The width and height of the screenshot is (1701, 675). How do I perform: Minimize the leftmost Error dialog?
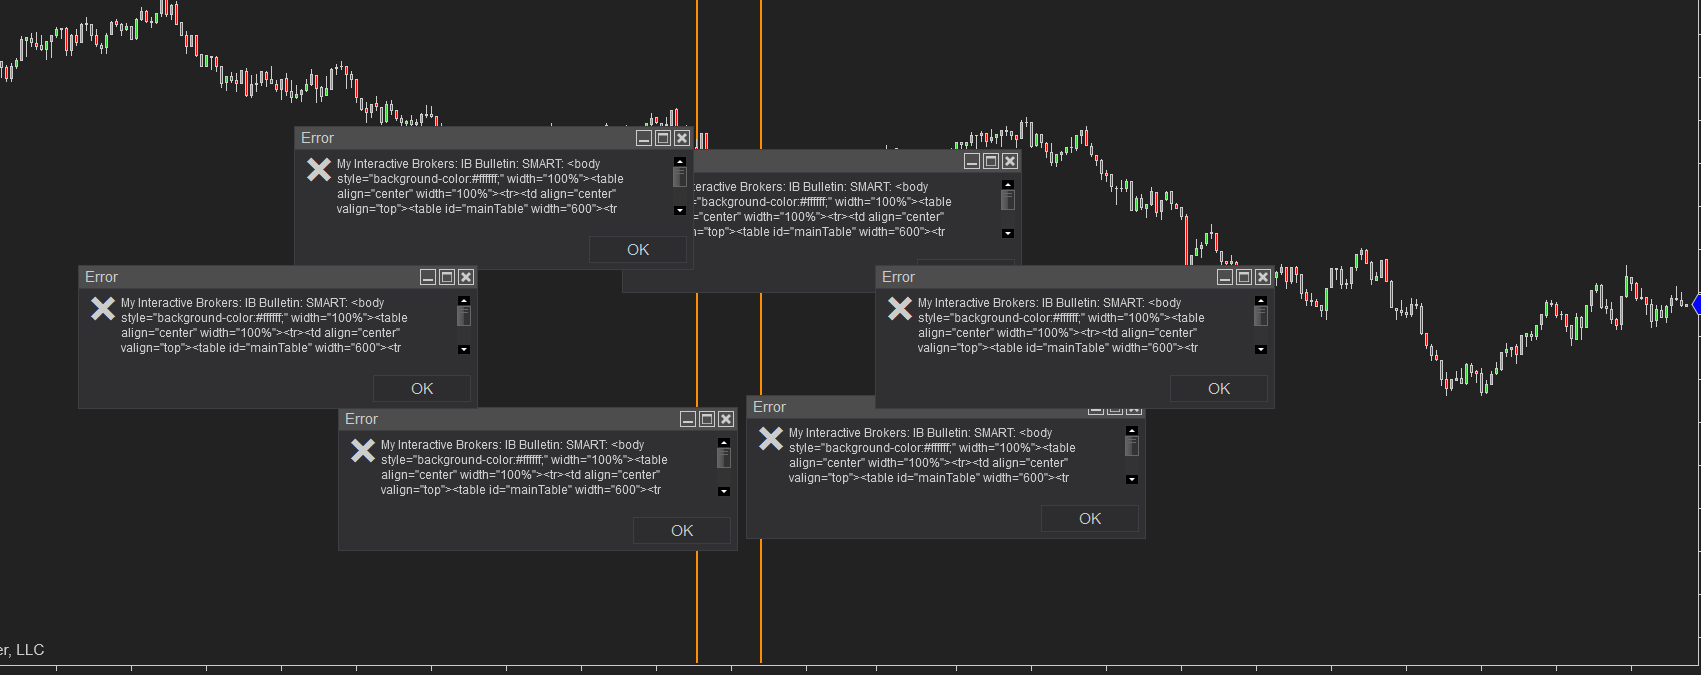coord(428,277)
